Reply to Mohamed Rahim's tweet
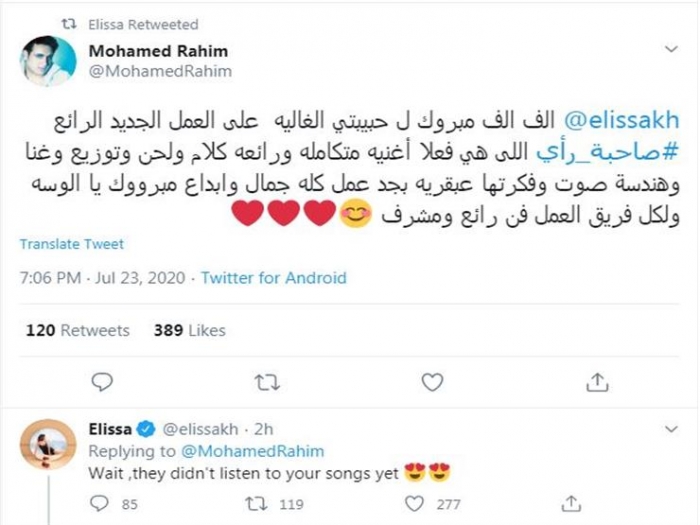This screenshot has width=700, height=525. click(x=102, y=380)
